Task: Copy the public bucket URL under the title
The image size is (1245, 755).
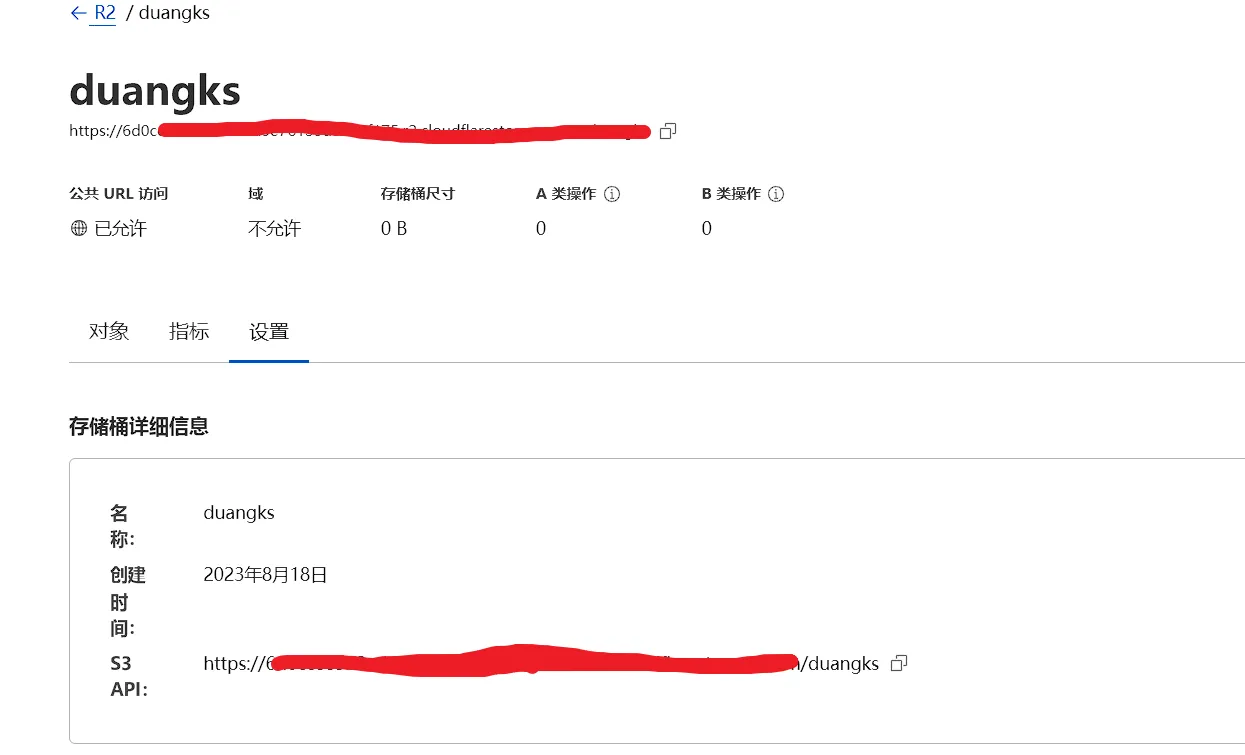Action: [x=668, y=131]
